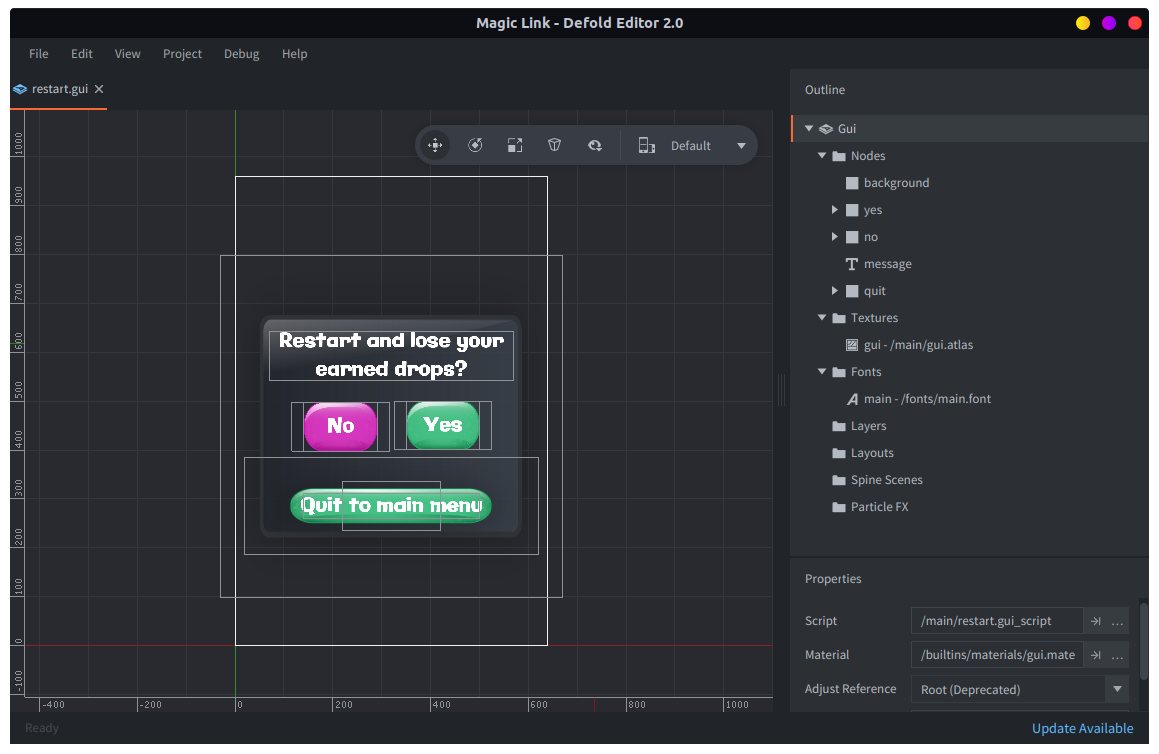Toggle the perspective camera cube icon
The width and height of the screenshot is (1159, 754).
coord(555,146)
